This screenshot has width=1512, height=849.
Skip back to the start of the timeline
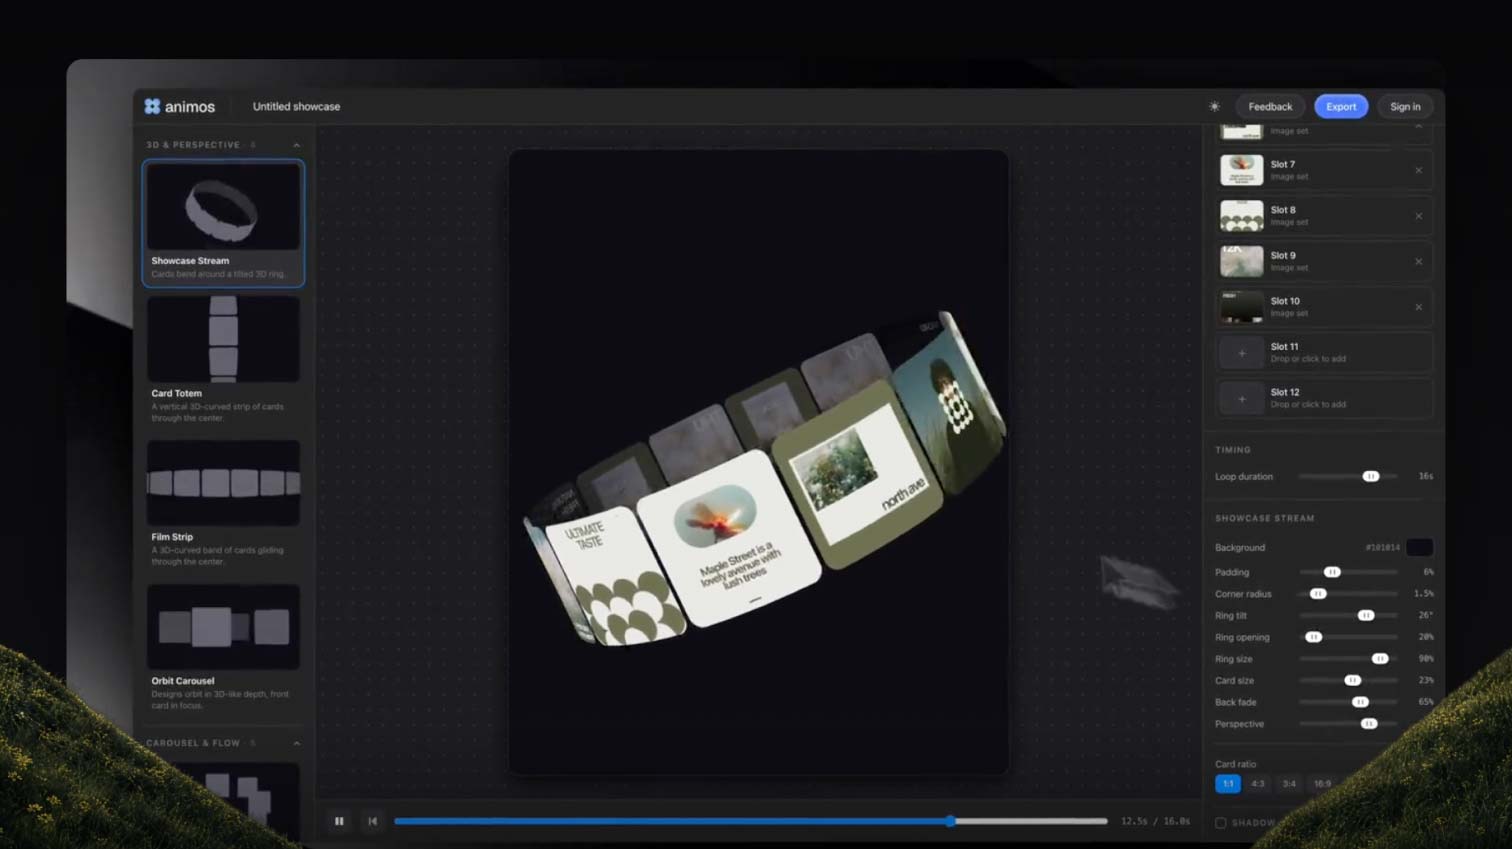[372, 821]
